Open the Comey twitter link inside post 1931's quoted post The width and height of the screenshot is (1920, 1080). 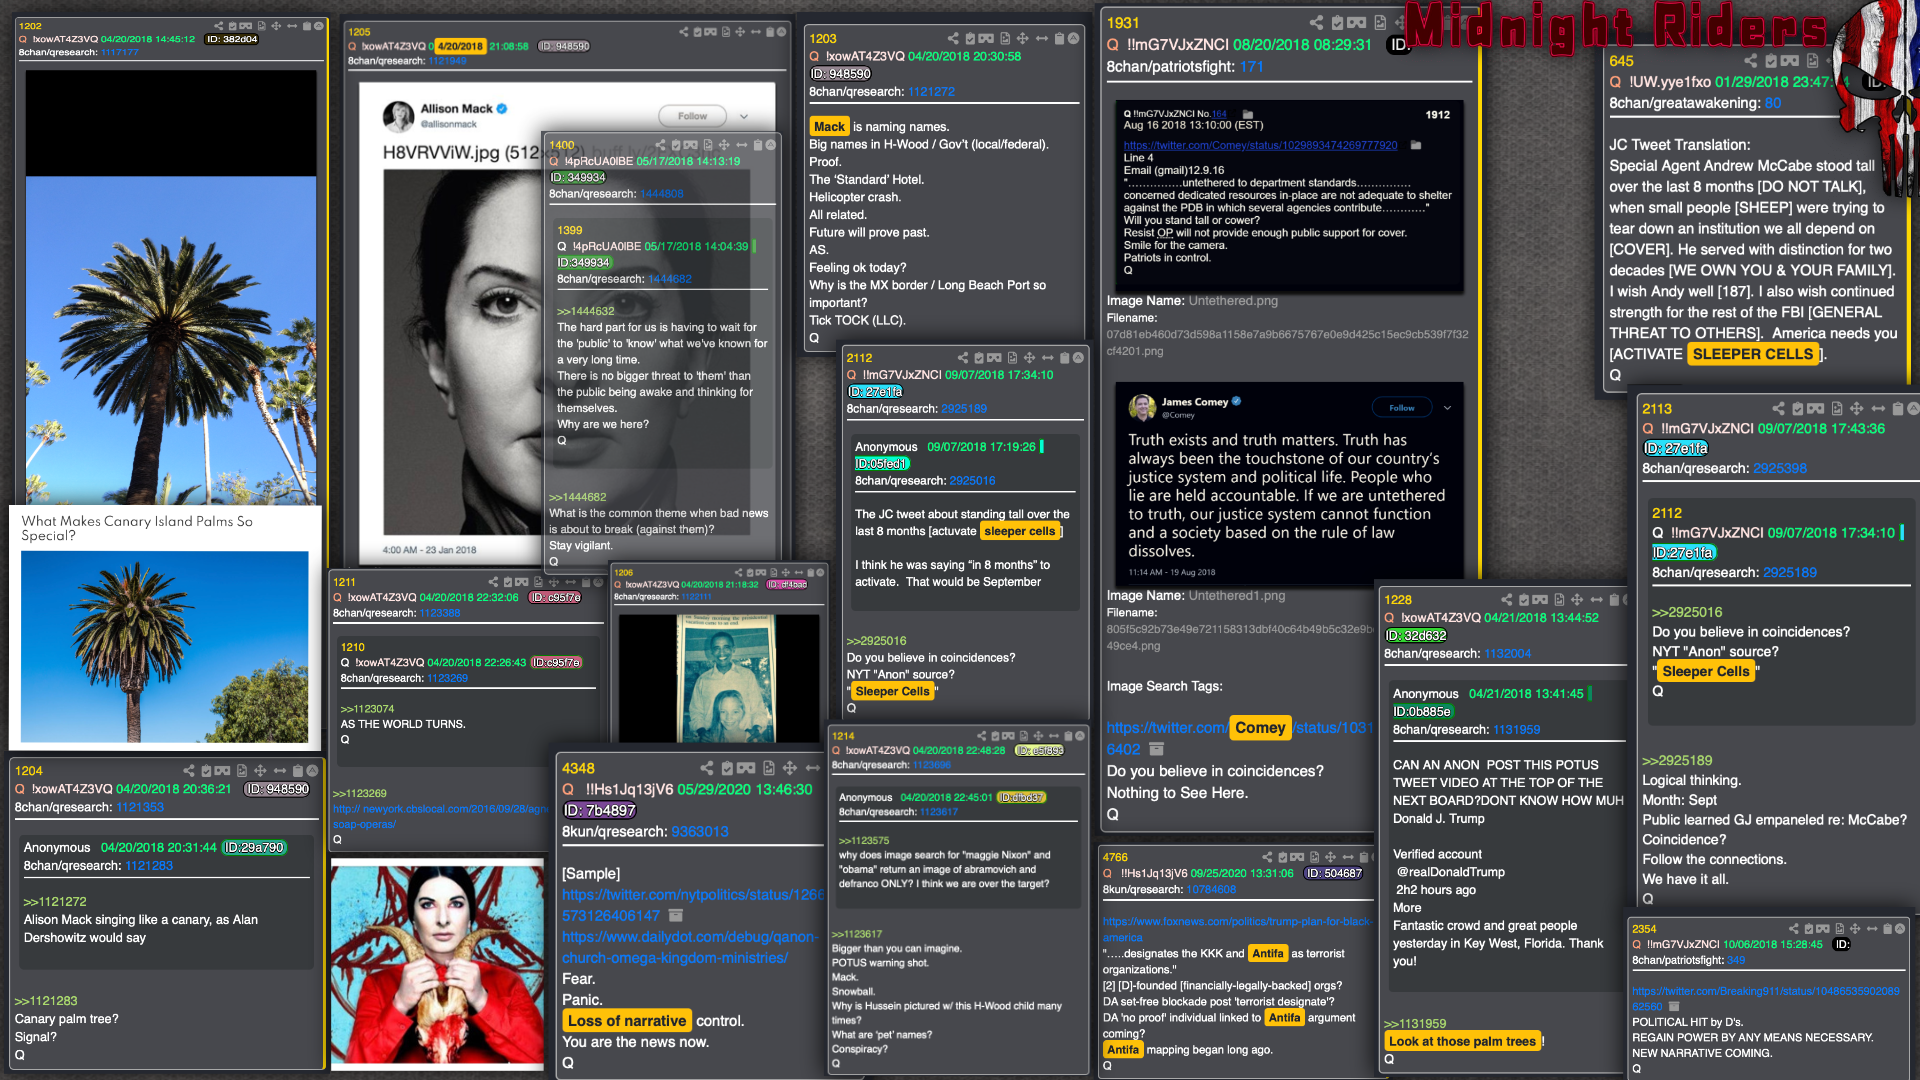click(x=1260, y=145)
